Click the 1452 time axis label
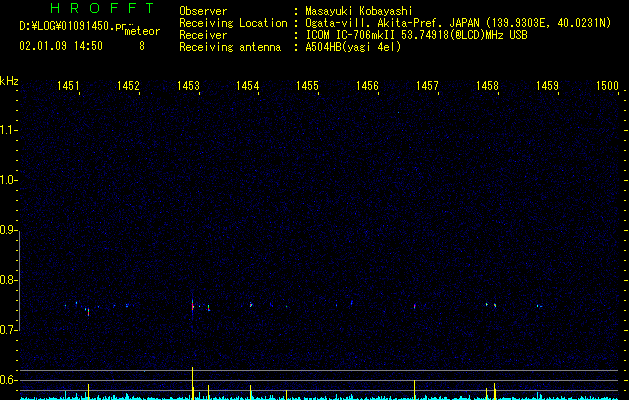The width and height of the screenshot is (629, 400). pos(128,86)
